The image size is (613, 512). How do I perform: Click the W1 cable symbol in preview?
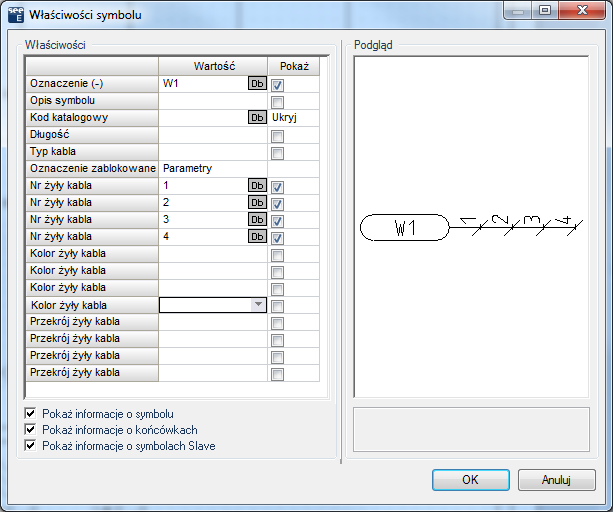[404, 227]
